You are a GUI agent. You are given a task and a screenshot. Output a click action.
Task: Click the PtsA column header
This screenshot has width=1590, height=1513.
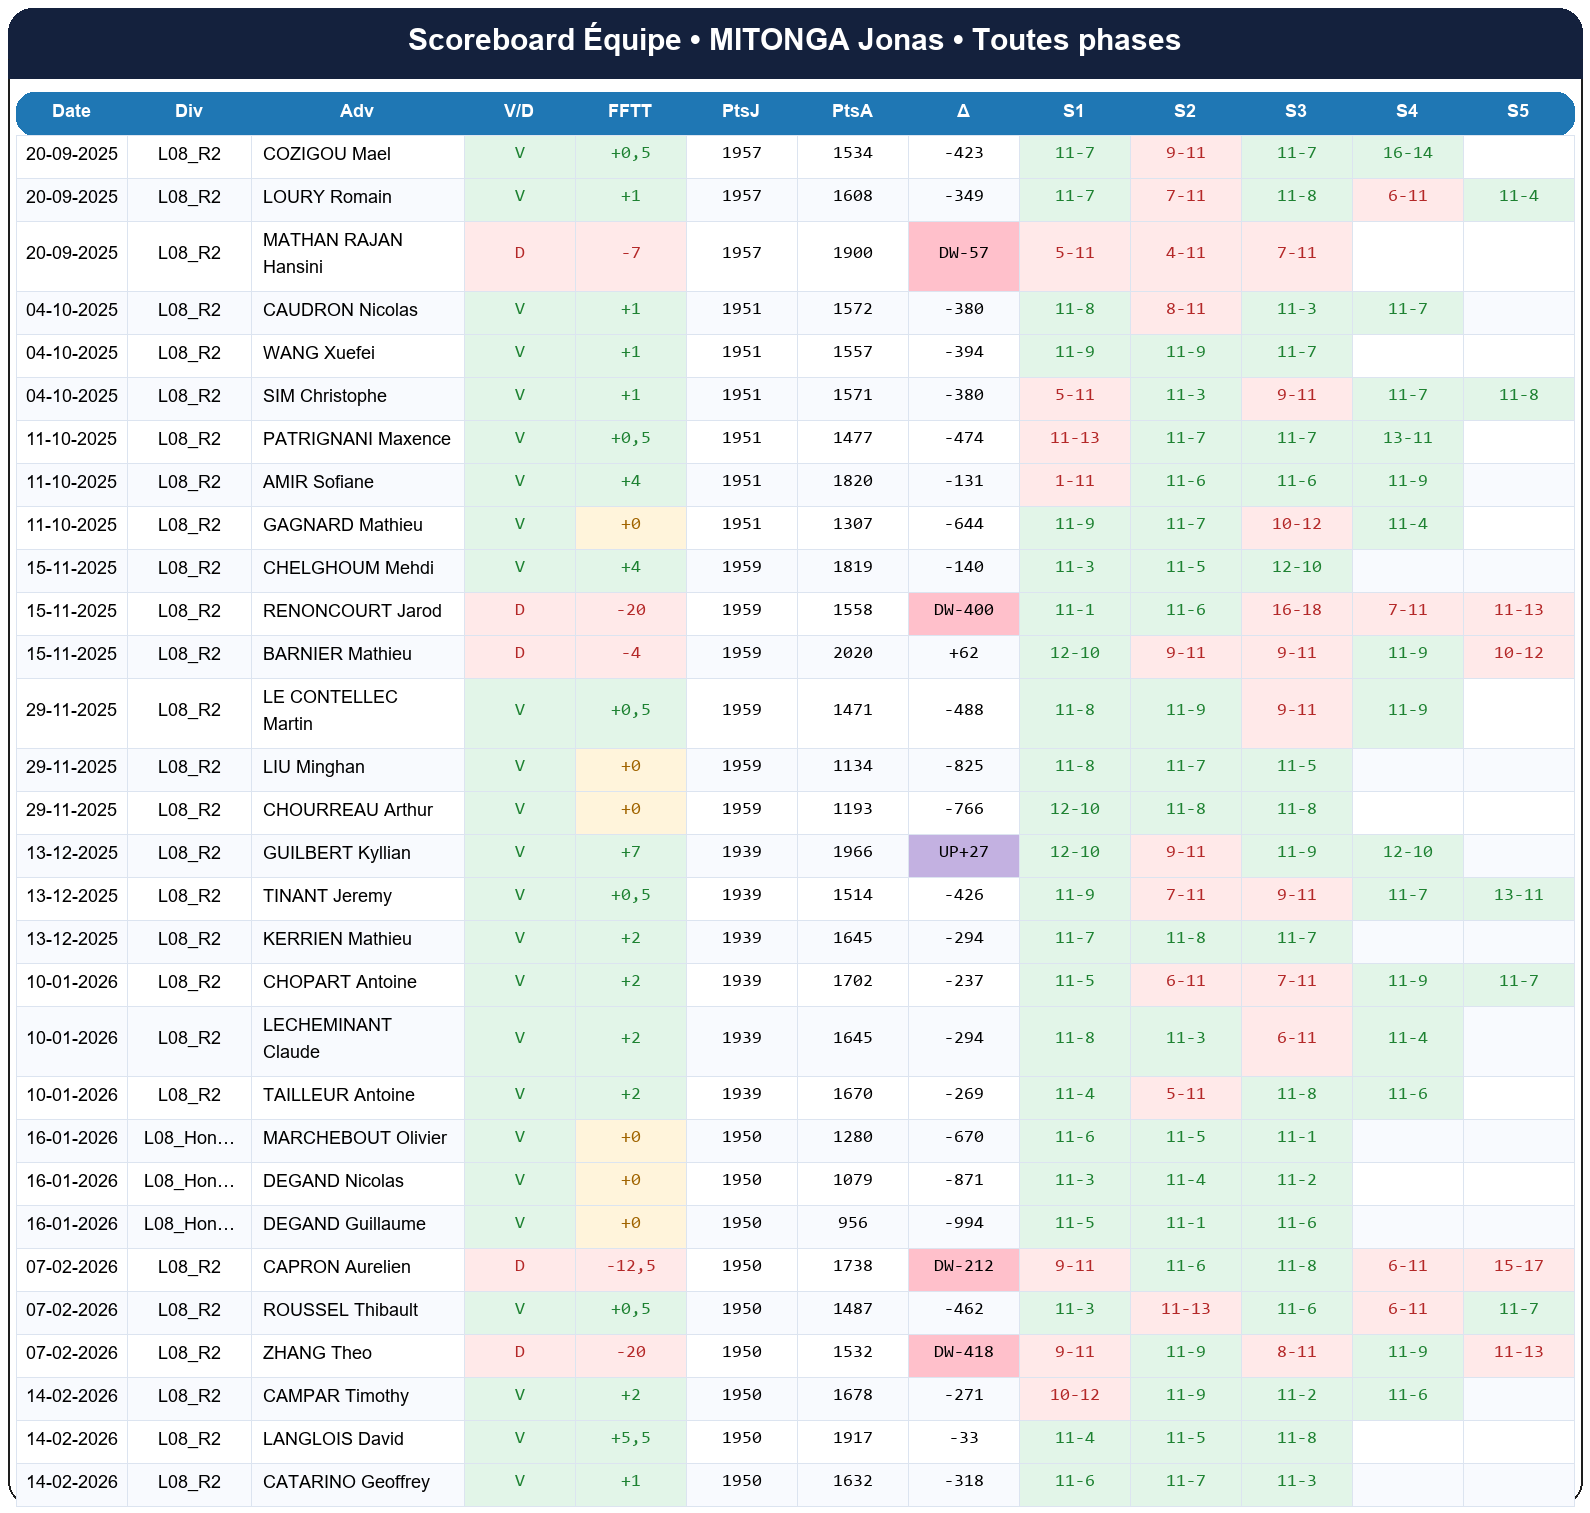pyautogui.click(x=852, y=111)
